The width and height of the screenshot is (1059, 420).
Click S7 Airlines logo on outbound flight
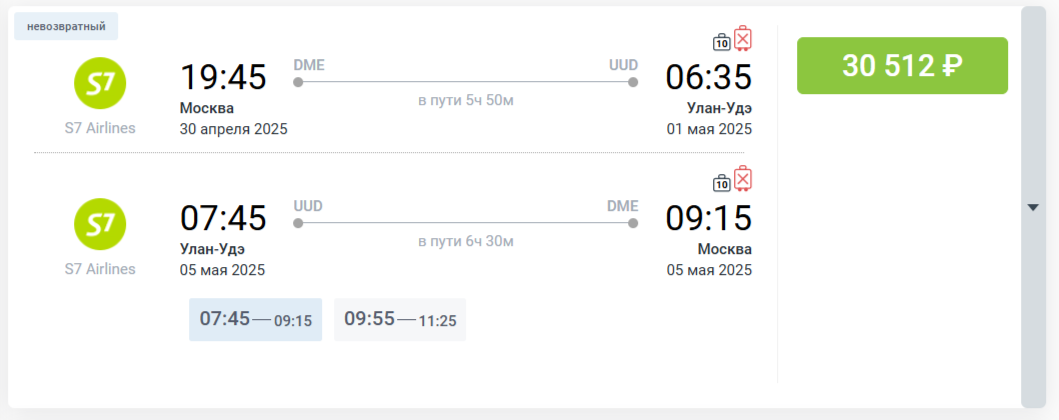click(x=100, y=84)
